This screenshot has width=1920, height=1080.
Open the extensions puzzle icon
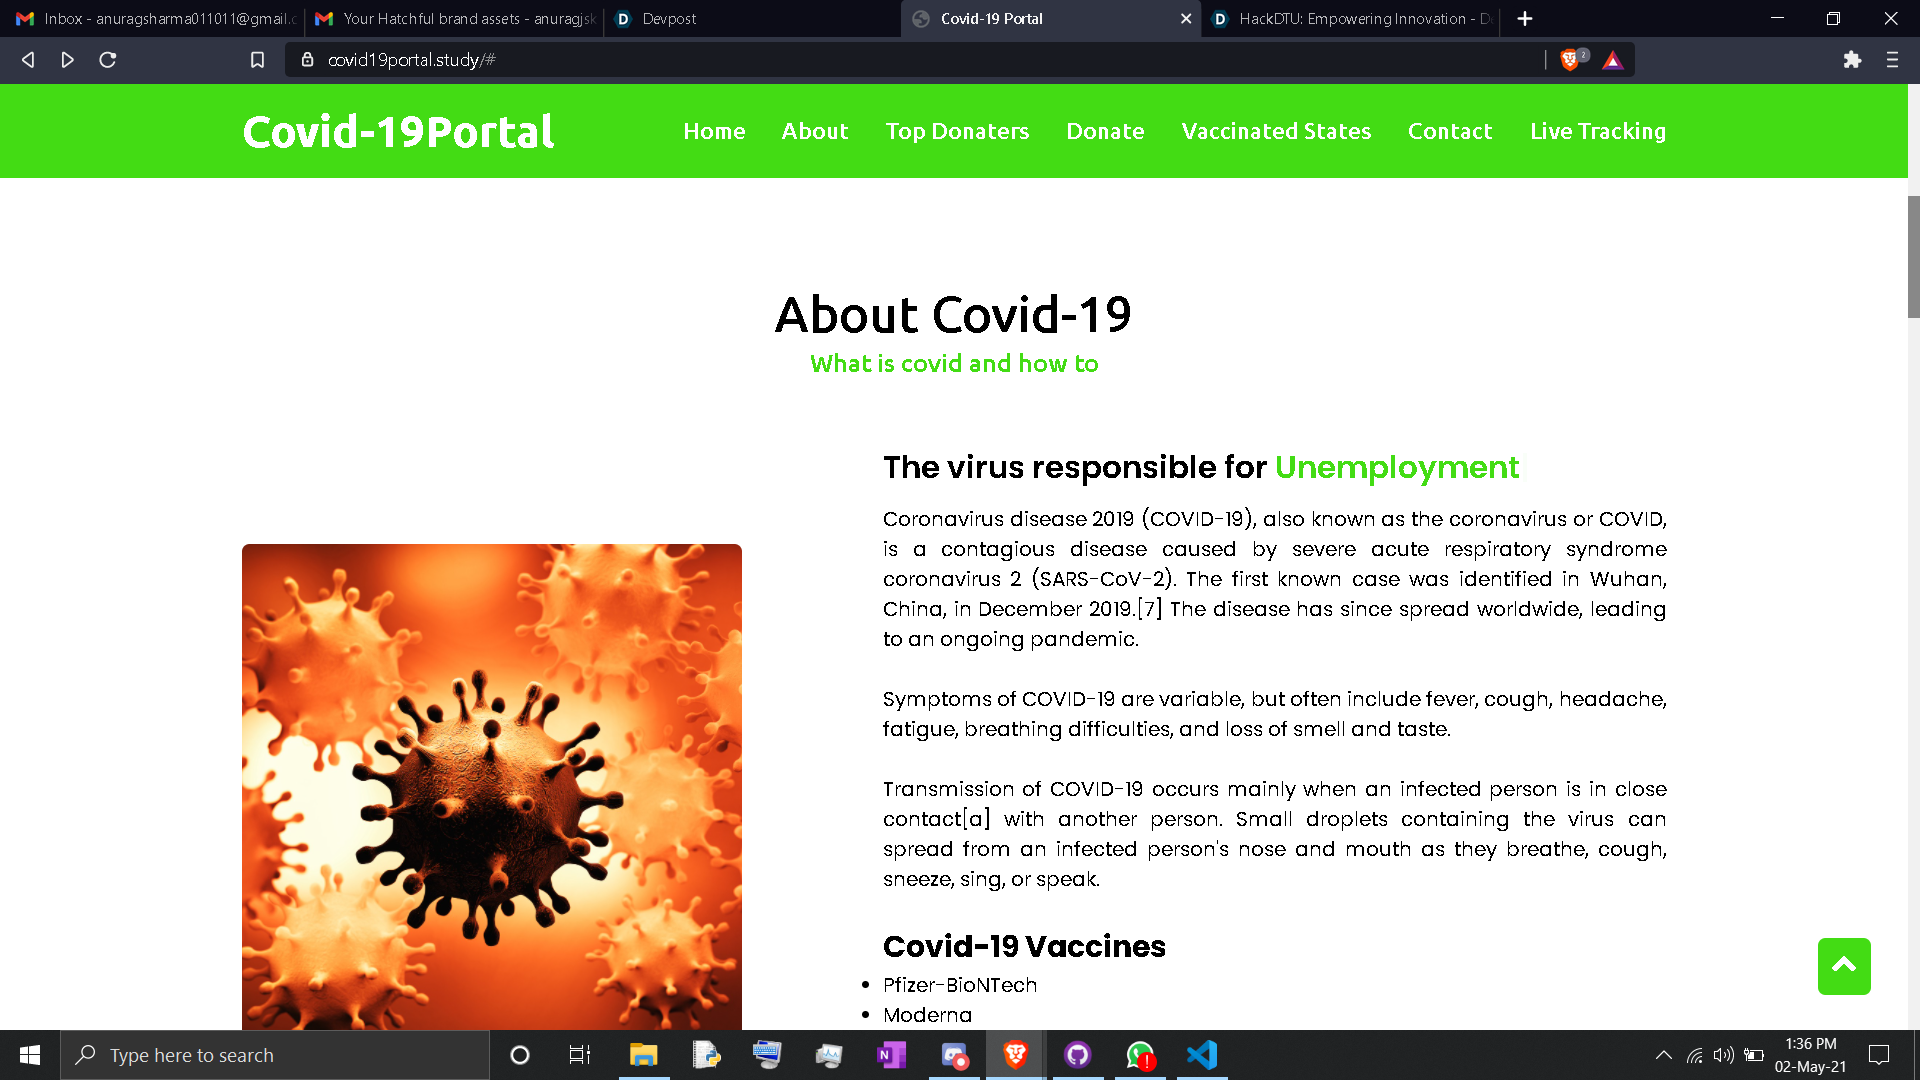[1852, 60]
